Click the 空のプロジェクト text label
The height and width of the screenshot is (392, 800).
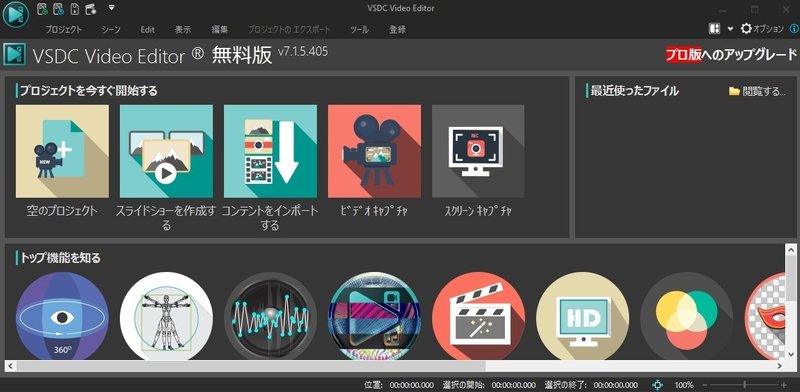pyautogui.click(x=62, y=211)
